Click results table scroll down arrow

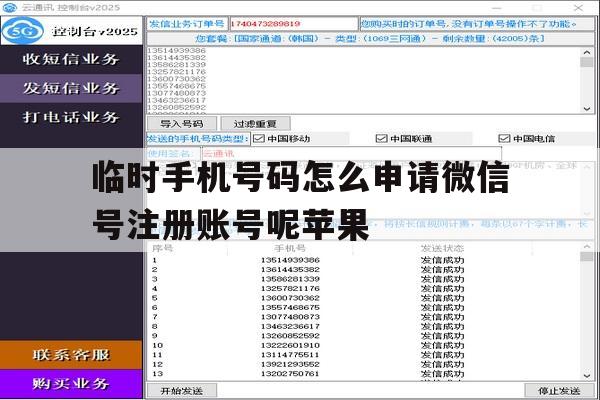click(x=587, y=376)
